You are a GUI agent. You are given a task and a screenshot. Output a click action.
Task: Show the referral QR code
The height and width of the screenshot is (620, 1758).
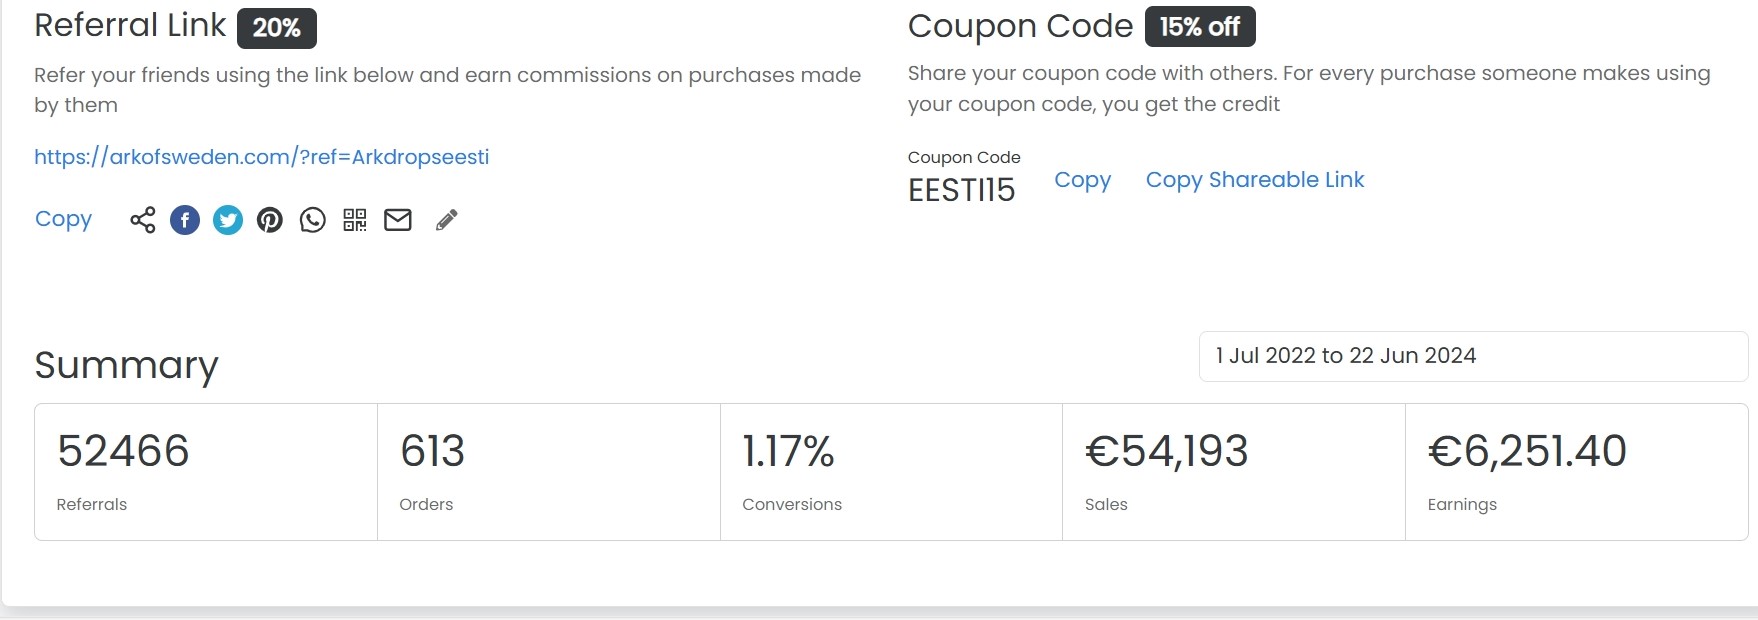(x=355, y=220)
